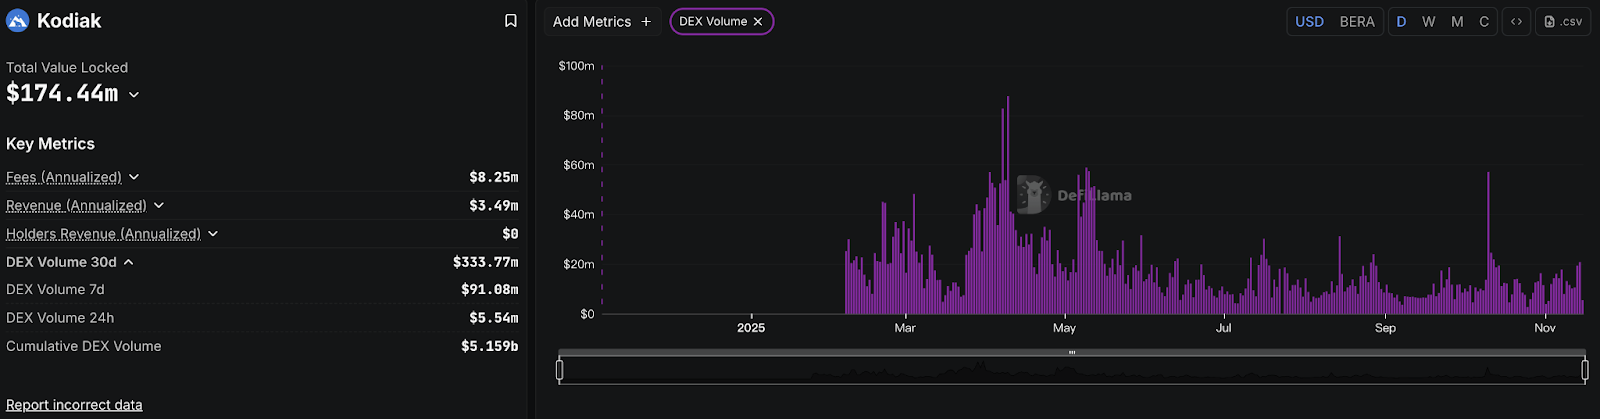Screen dimensions: 1600x419
Task: Click the top grip of range selector
Action: click(1072, 352)
